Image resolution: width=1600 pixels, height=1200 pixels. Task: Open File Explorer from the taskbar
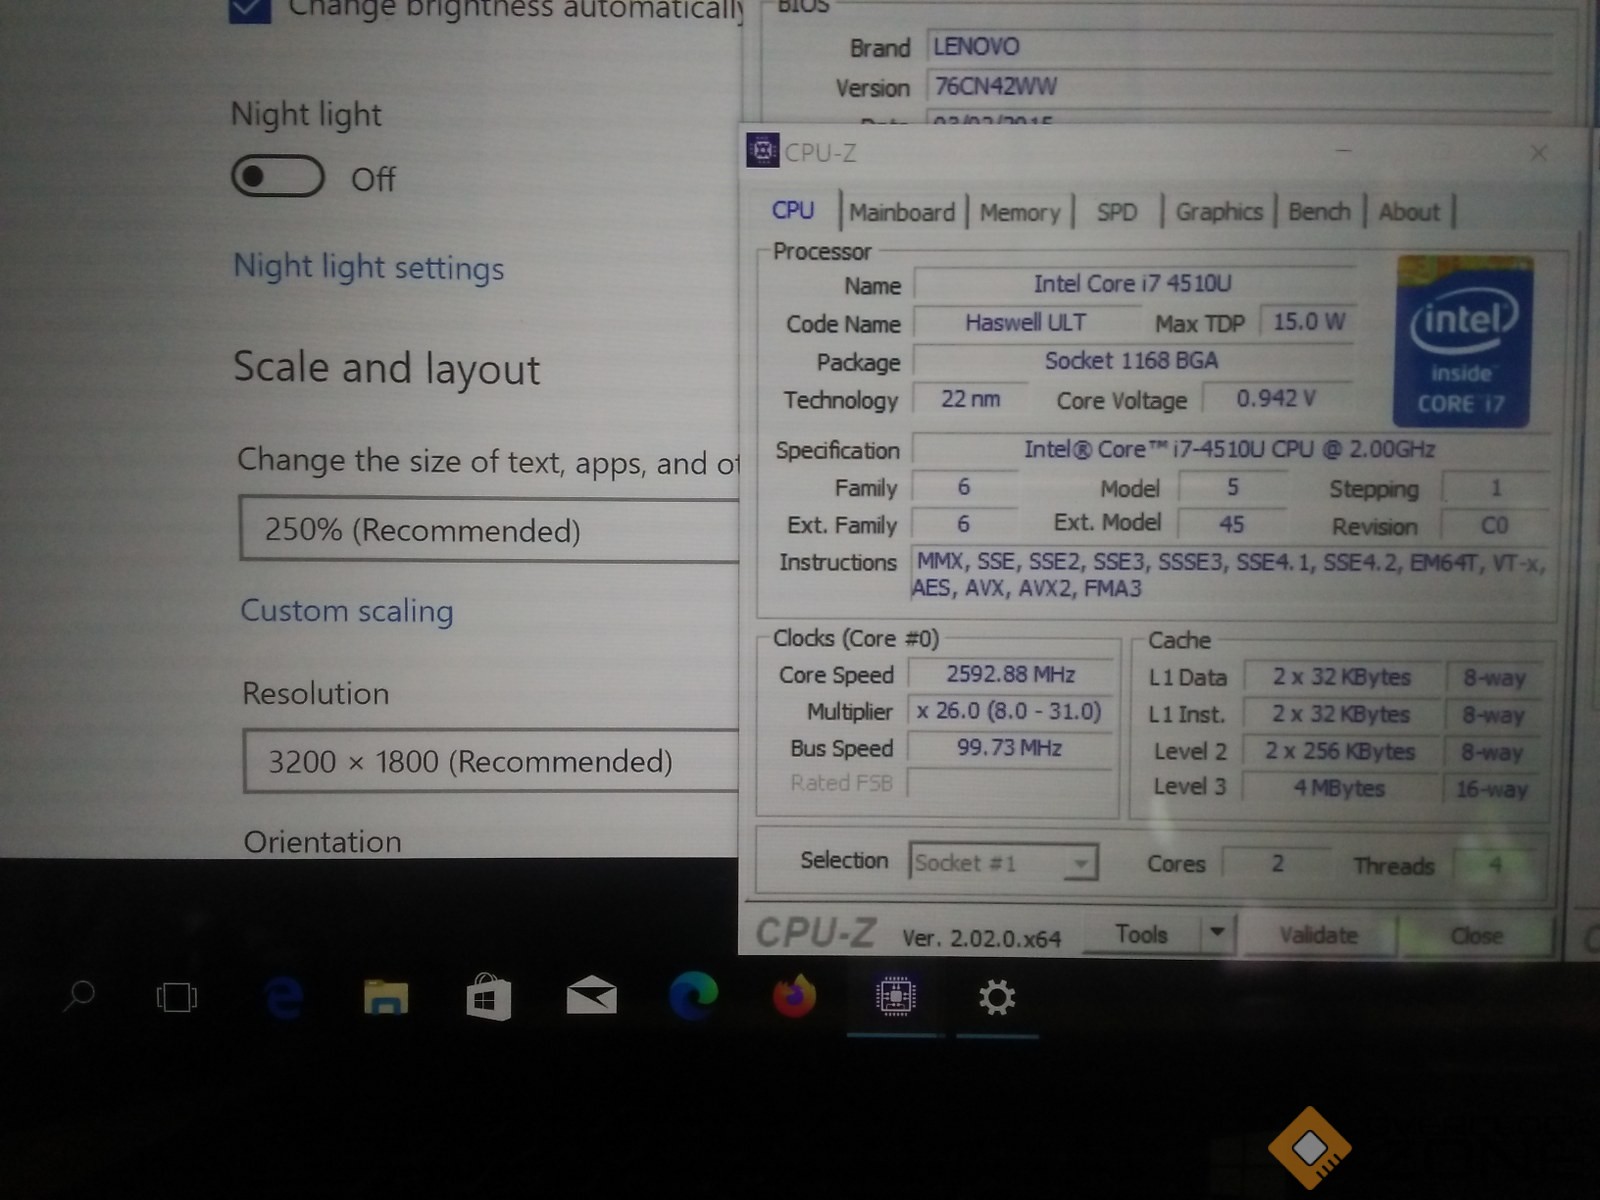[385, 997]
